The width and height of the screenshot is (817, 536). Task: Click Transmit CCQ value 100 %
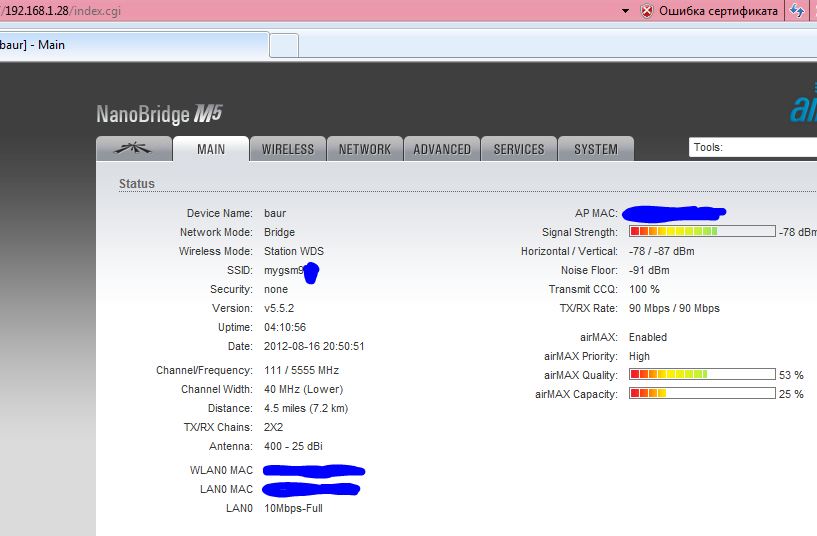tap(644, 289)
